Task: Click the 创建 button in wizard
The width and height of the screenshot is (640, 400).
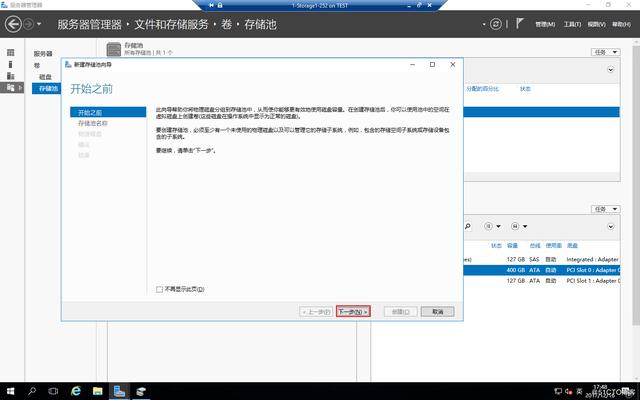Action: pyautogui.click(x=400, y=312)
